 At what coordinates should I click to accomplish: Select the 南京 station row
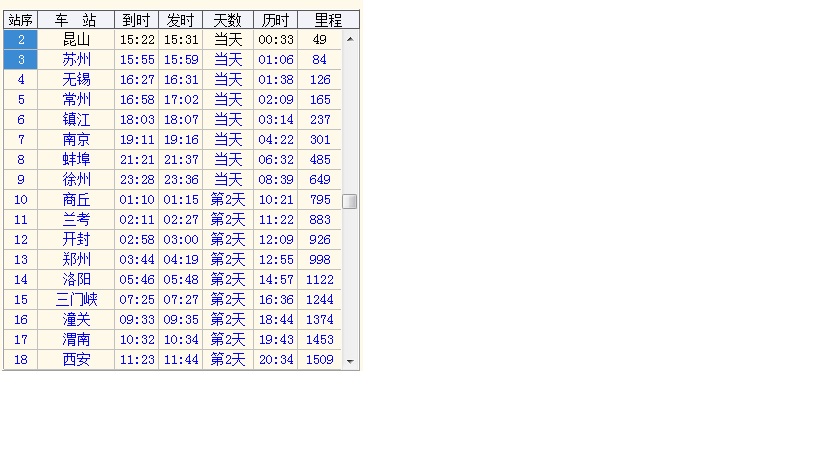(x=76, y=140)
